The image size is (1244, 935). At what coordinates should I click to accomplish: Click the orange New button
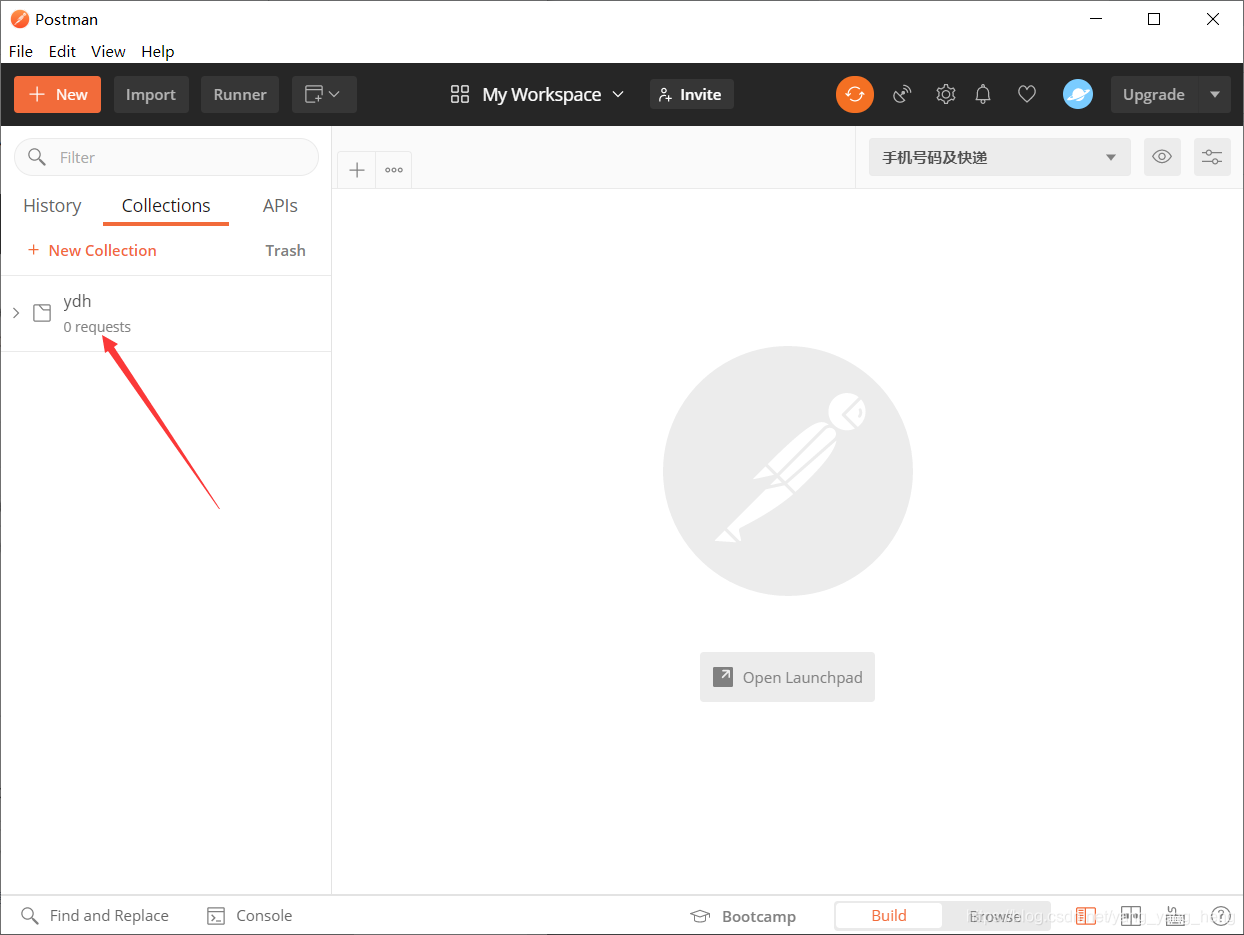point(57,94)
